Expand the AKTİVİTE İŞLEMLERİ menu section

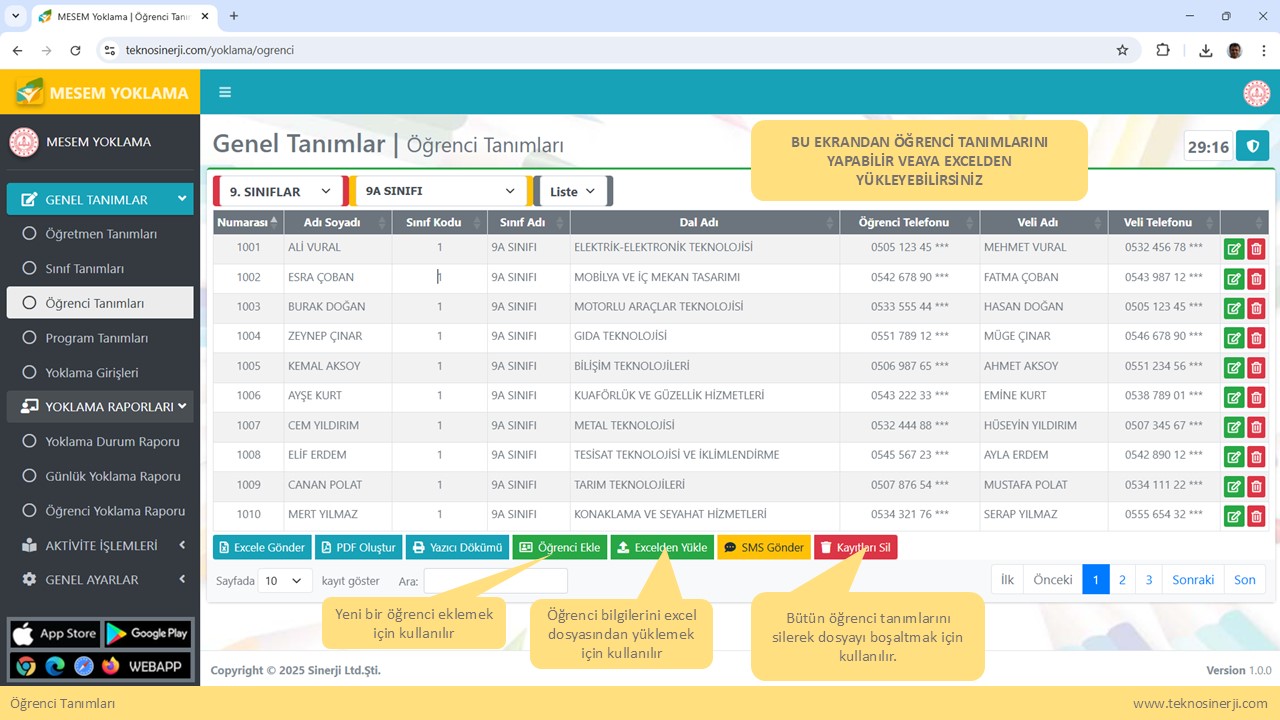pyautogui.click(x=100, y=546)
